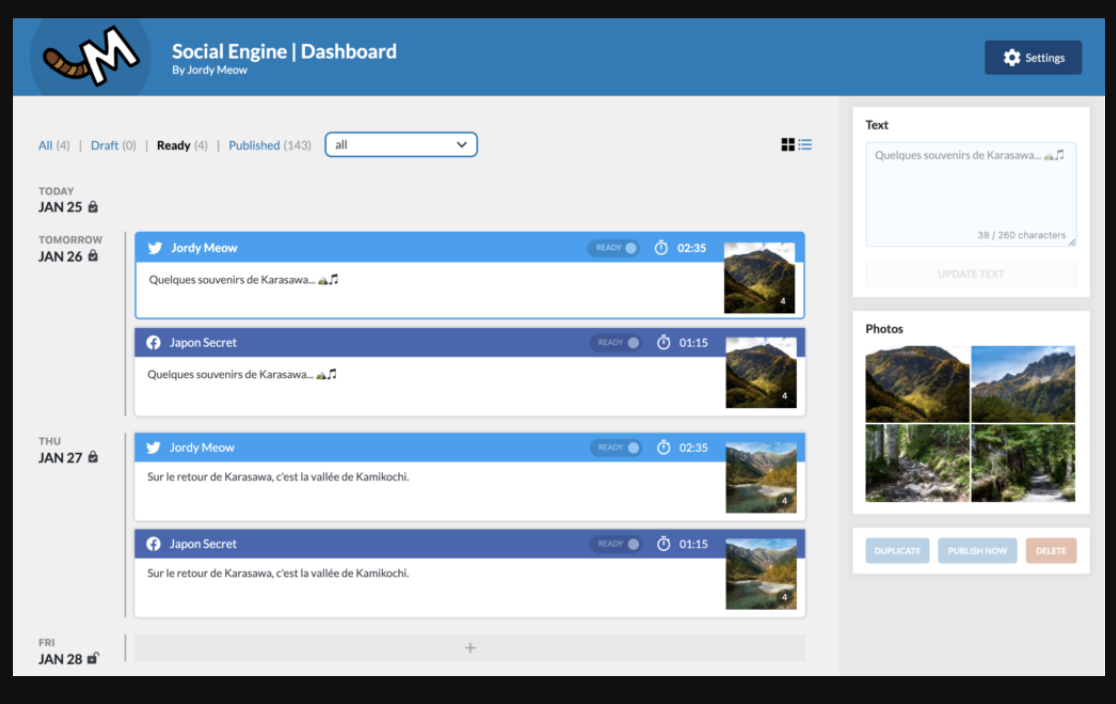Open the forest trail photo in Photos panel
Screen dimensions: 1116x704
[1023, 463]
